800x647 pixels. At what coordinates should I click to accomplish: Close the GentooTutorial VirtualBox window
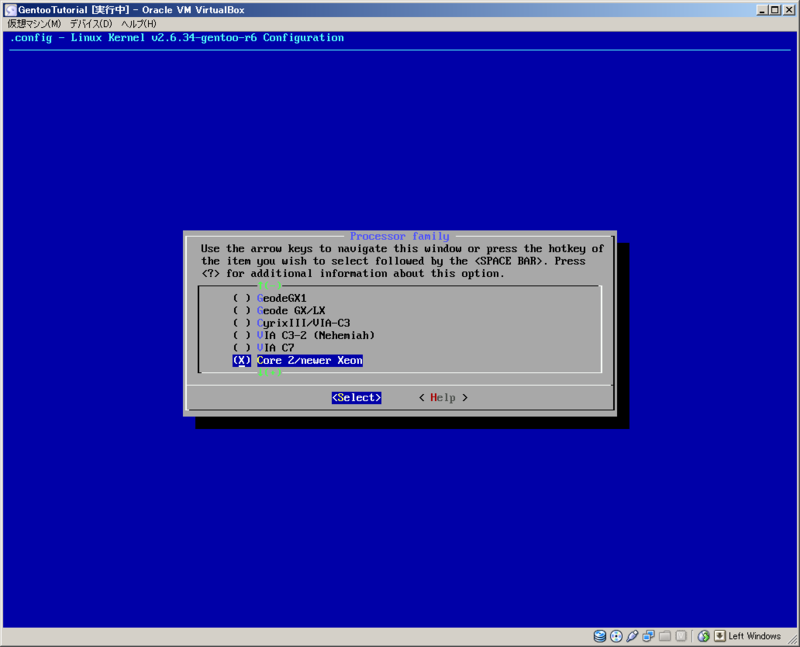[789, 10]
